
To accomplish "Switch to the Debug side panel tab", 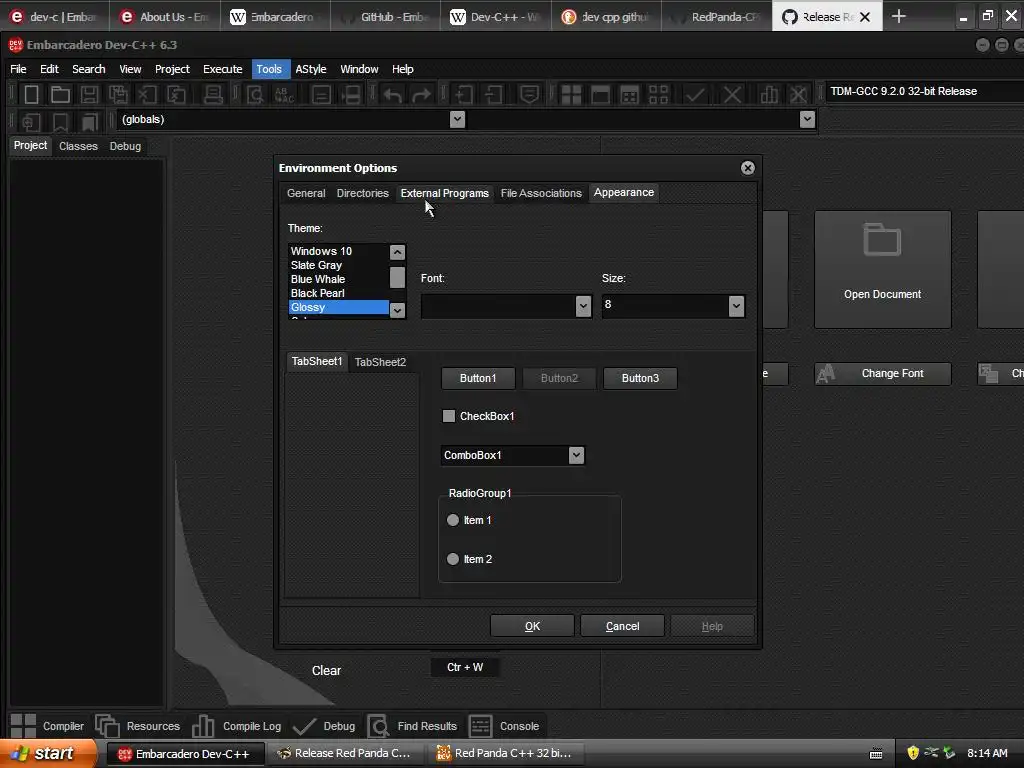I will [x=125, y=146].
